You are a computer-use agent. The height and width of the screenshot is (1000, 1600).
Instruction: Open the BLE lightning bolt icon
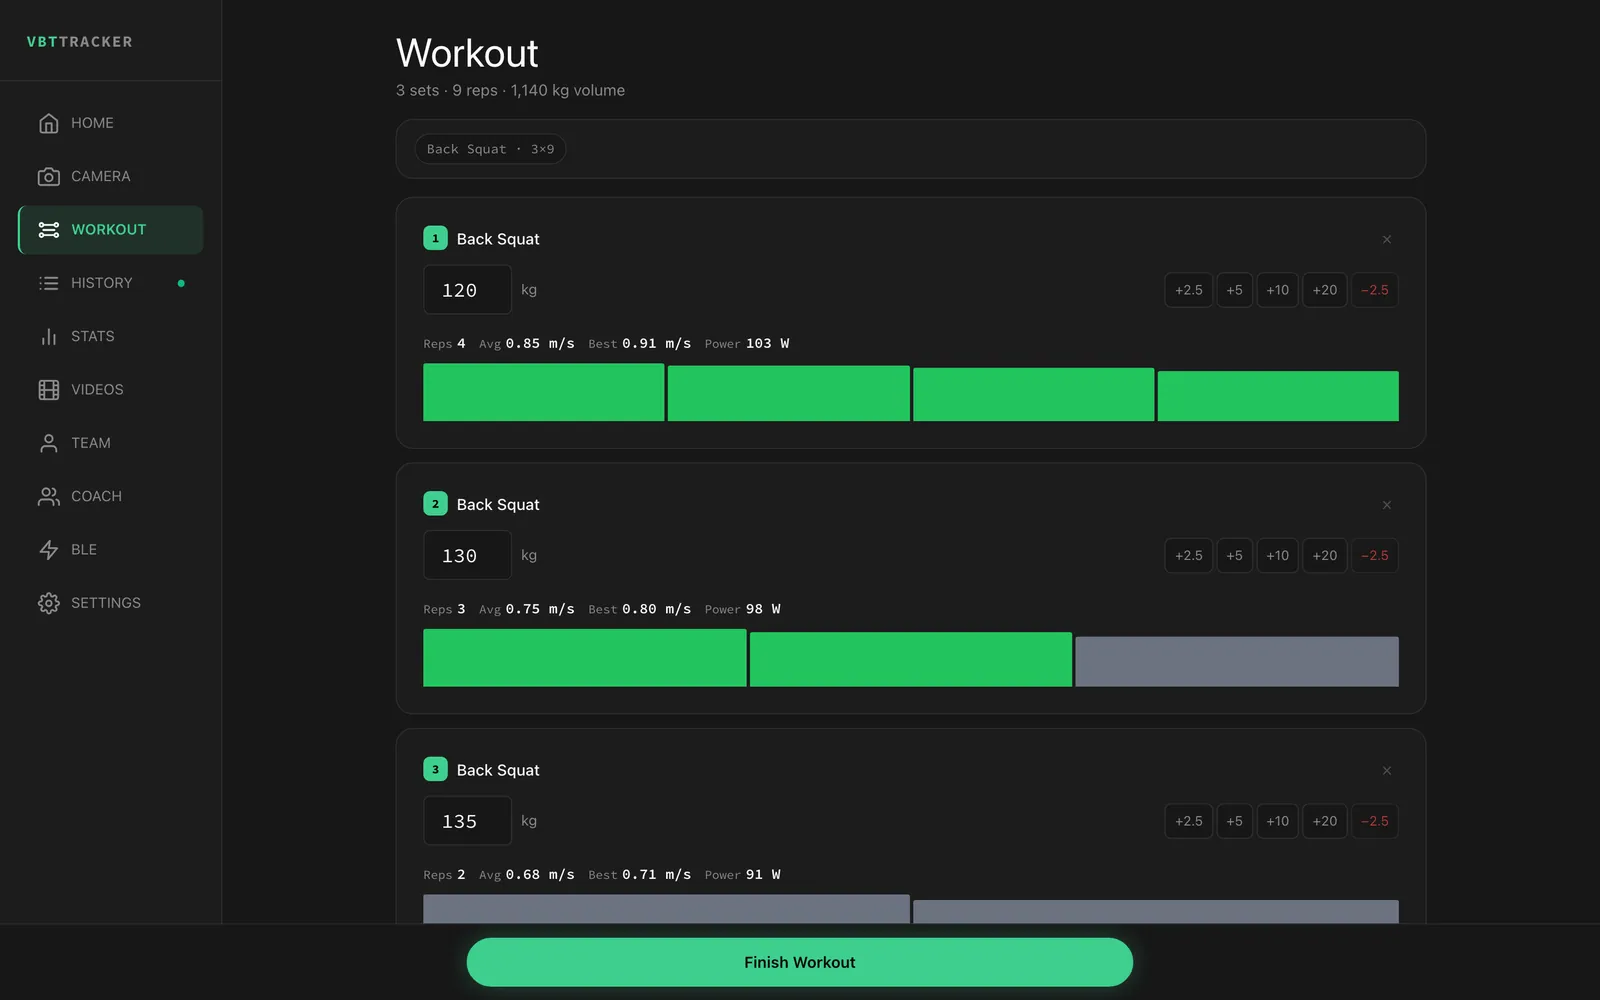click(48, 550)
